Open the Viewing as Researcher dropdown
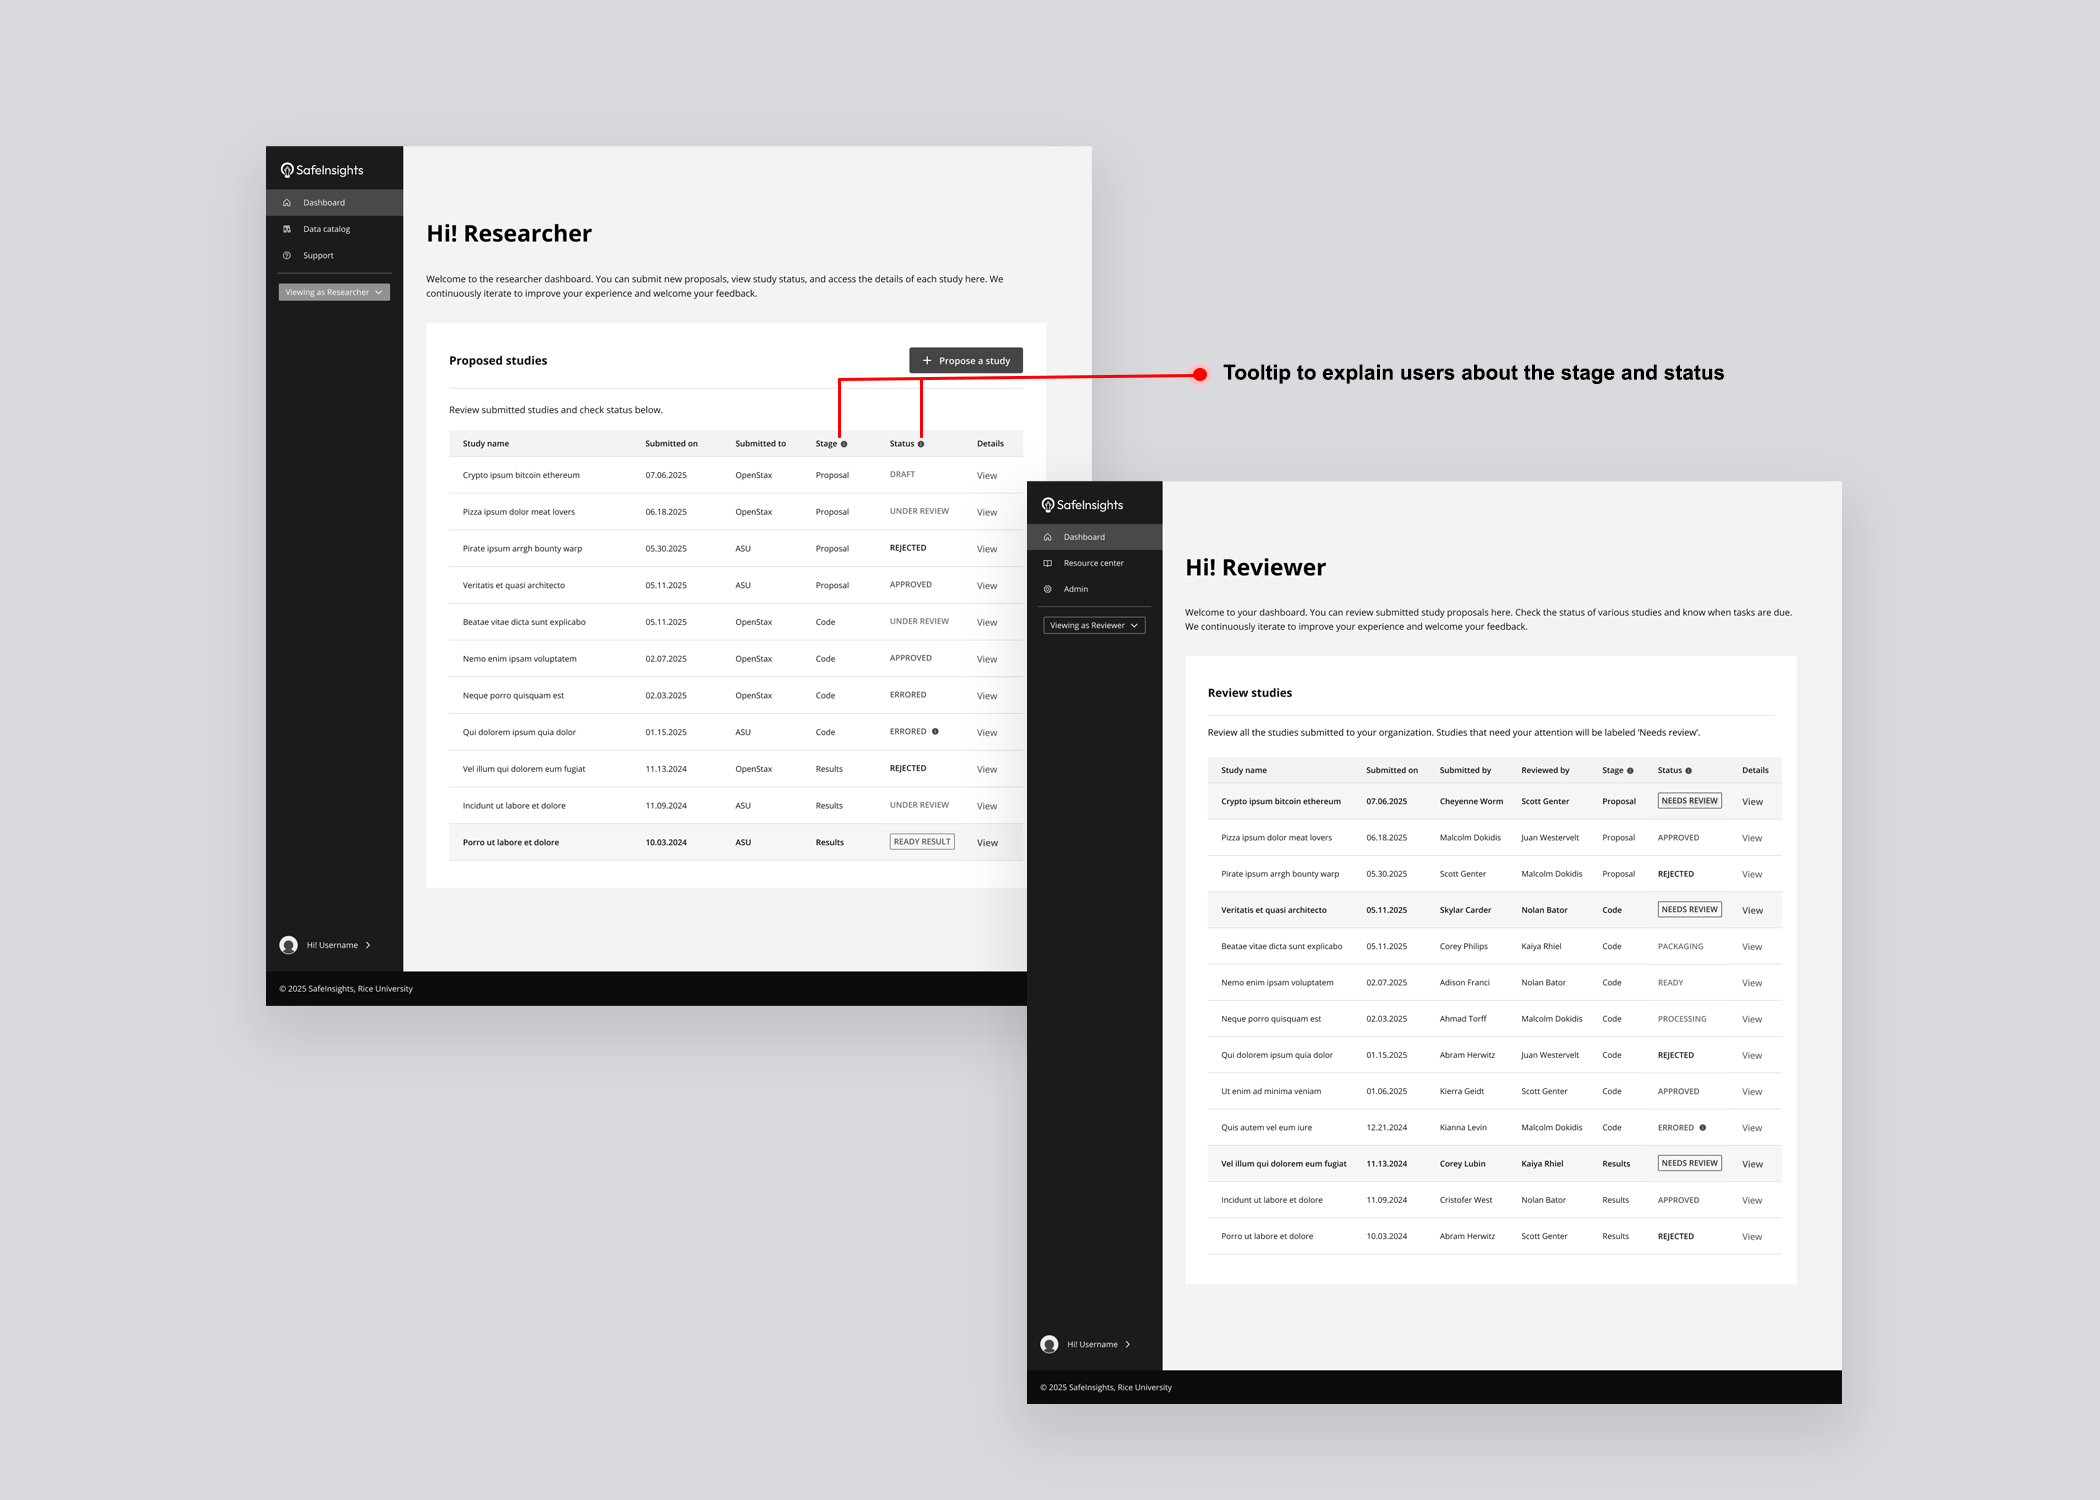 pyautogui.click(x=334, y=293)
